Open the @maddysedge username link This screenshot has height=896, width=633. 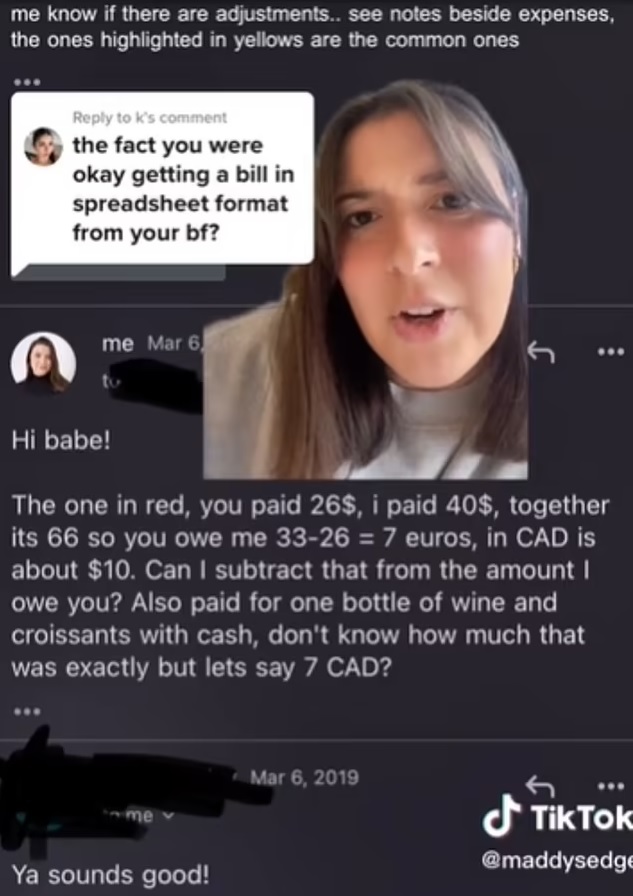[x=557, y=860]
